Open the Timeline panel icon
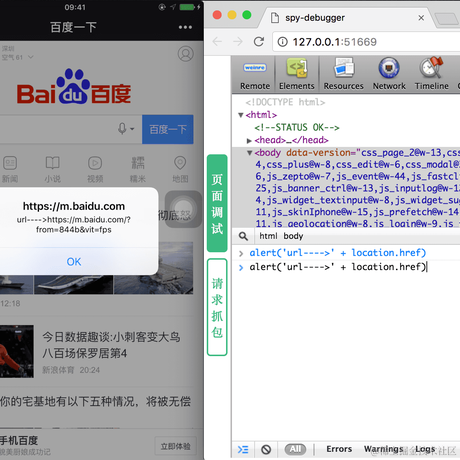The image size is (460, 460). [432, 75]
